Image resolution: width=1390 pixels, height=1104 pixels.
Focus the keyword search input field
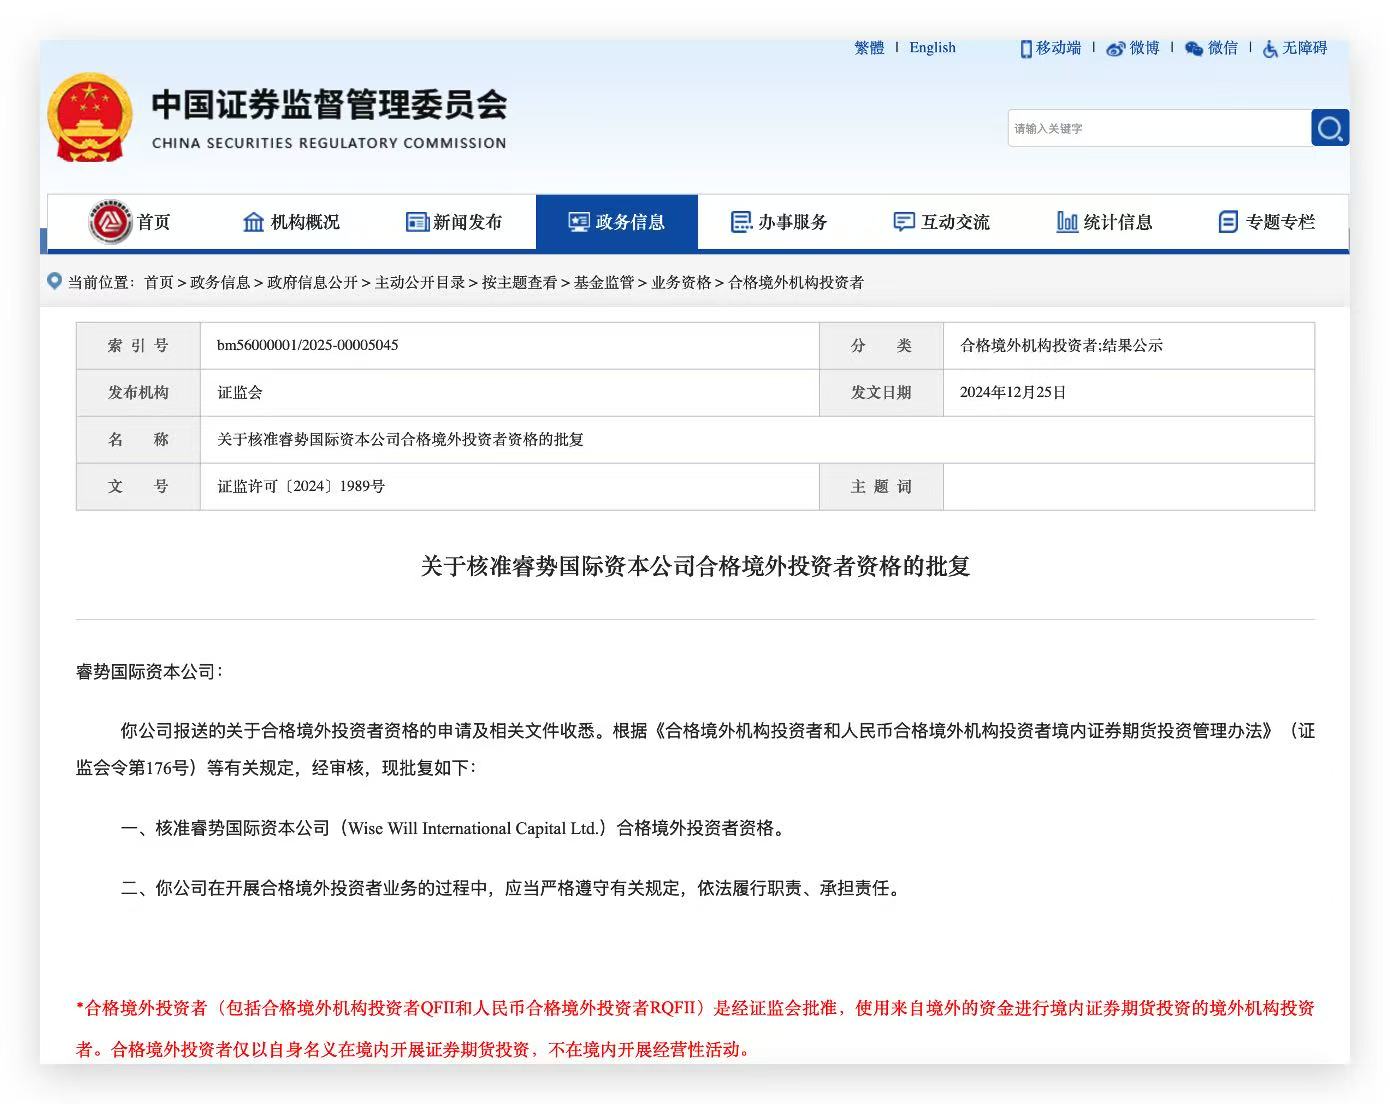(1158, 128)
